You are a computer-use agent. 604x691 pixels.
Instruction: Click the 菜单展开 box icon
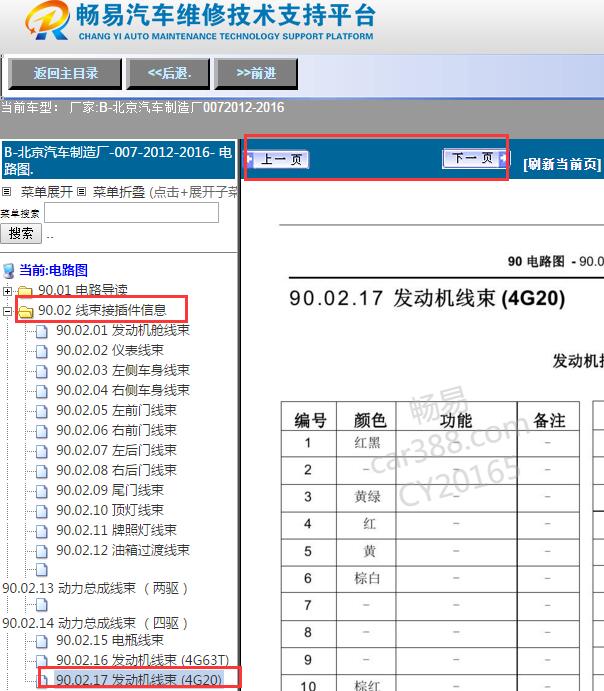[7, 192]
